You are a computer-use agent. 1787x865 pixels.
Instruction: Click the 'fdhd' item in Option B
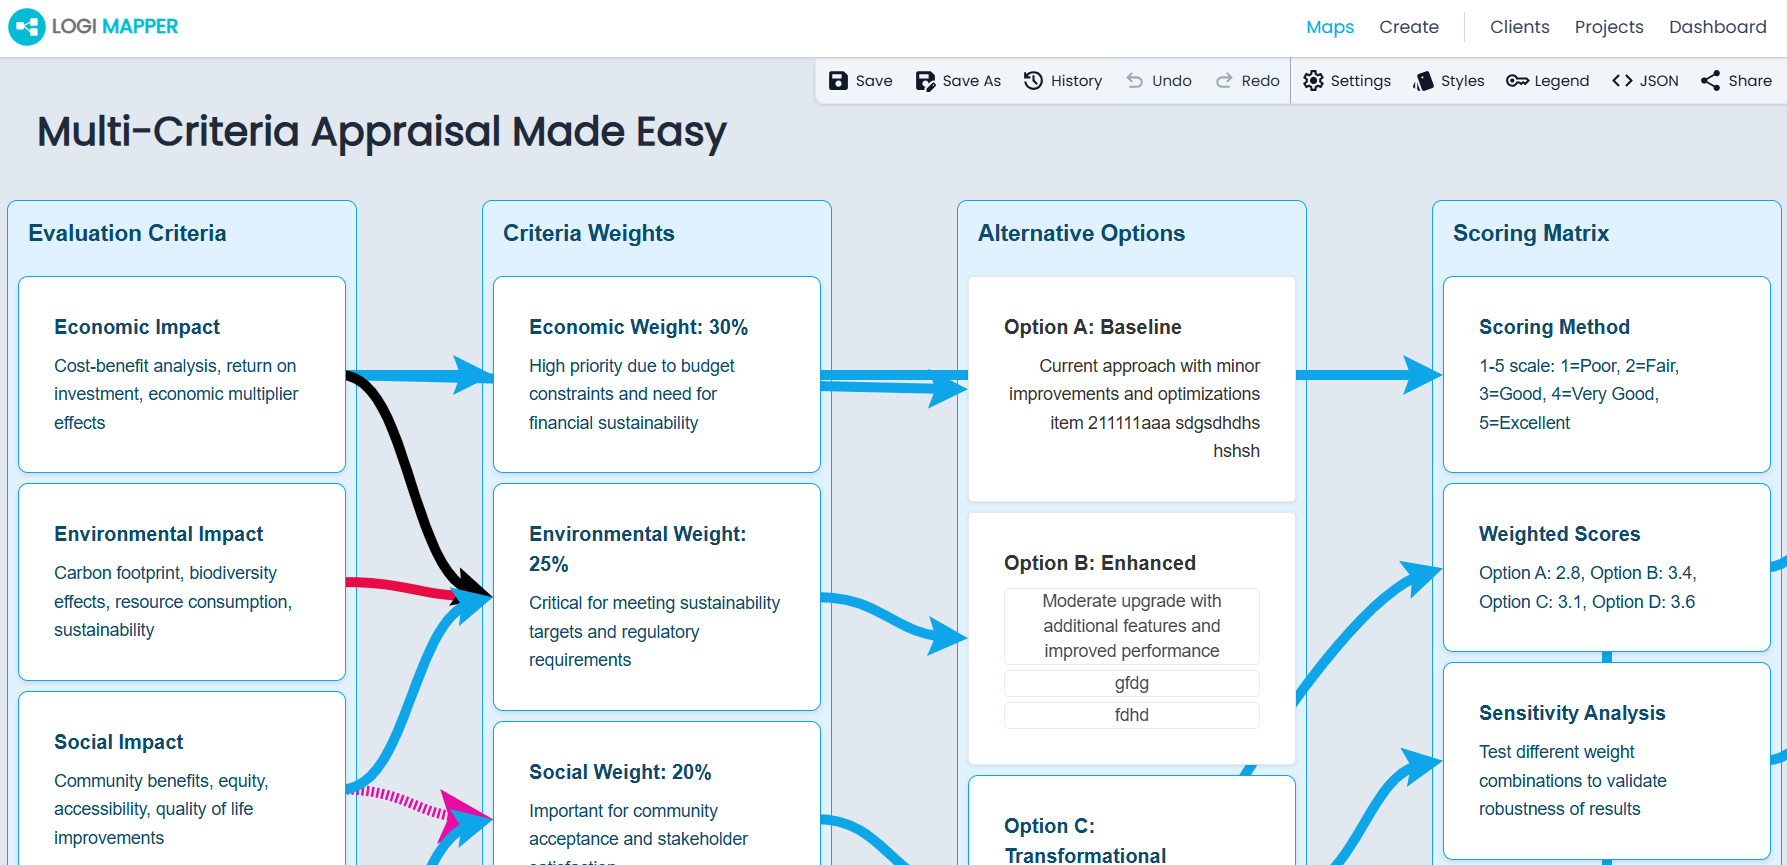click(x=1132, y=715)
